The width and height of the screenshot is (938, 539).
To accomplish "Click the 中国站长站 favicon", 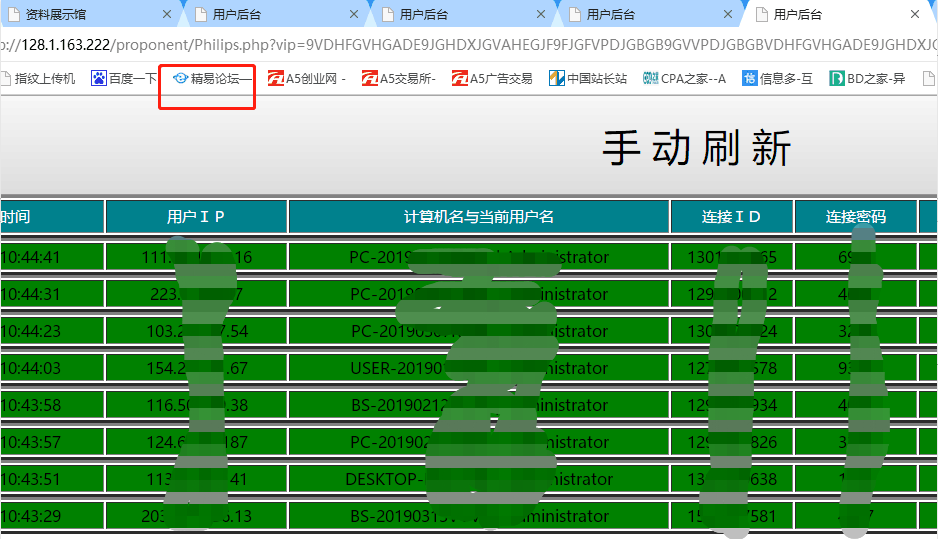I will coord(556,78).
